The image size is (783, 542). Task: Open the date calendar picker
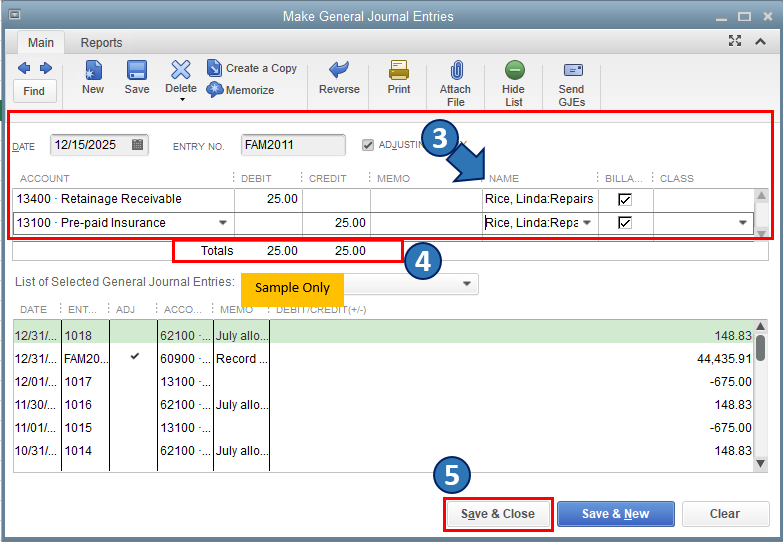tap(137, 145)
